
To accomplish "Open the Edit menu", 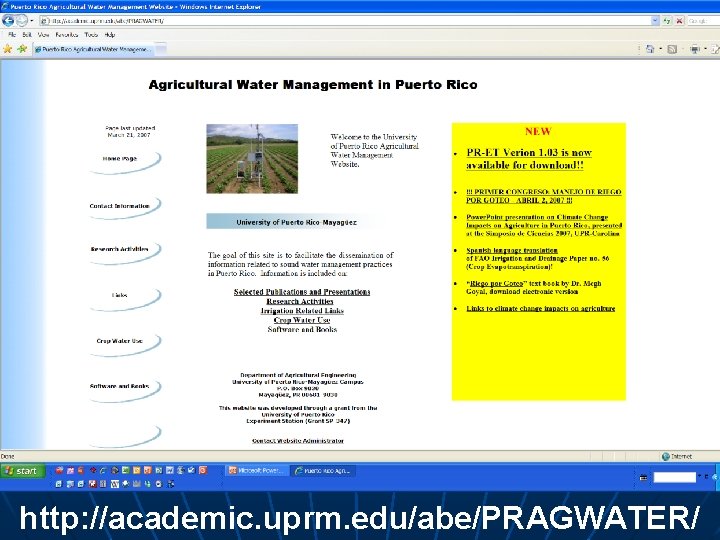I will pos(27,34).
